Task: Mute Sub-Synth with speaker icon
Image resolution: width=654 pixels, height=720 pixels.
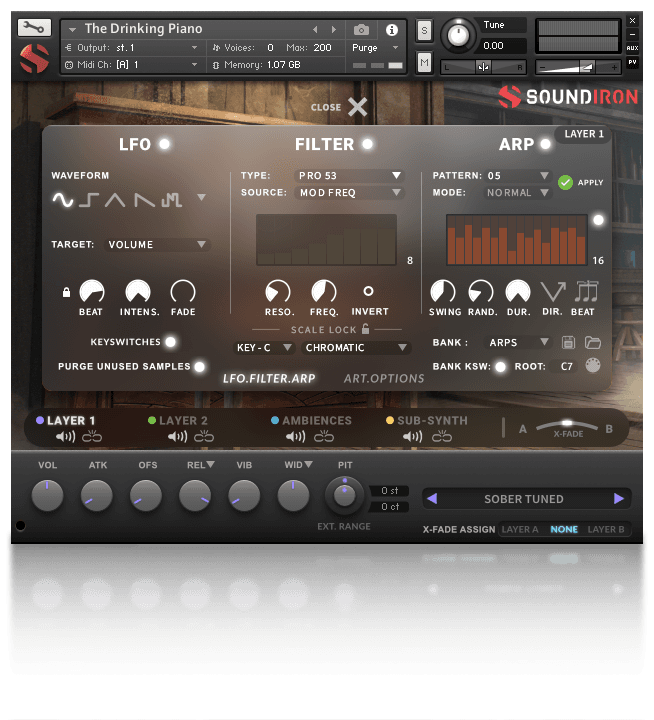Action: tap(412, 436)
